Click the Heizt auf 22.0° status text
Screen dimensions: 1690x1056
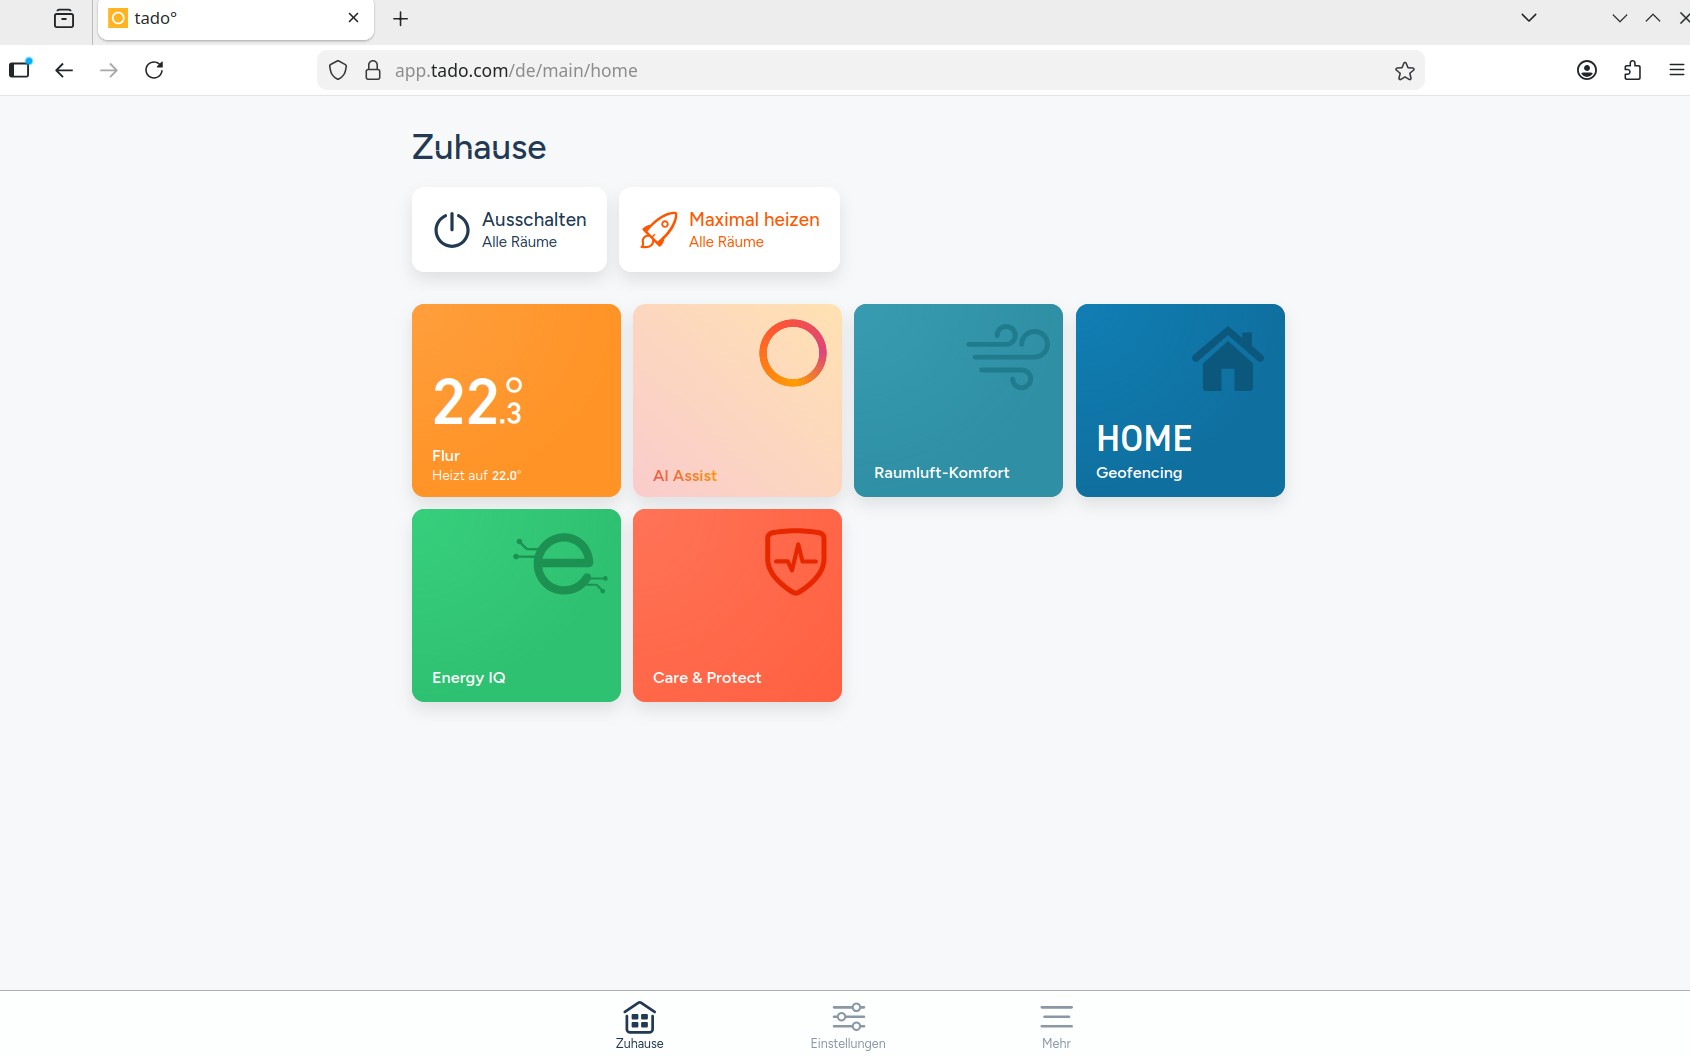click(x=476, y=476)
